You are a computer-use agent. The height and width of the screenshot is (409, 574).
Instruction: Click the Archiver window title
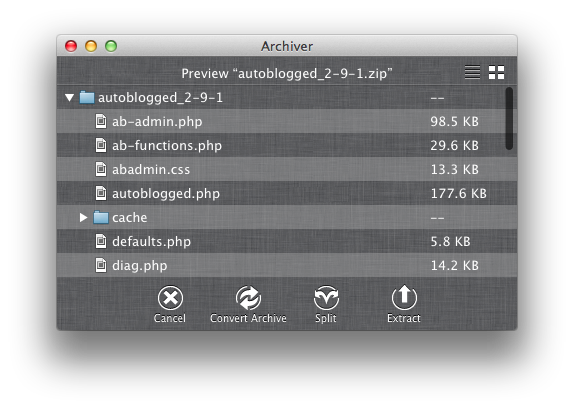(287, 47)
